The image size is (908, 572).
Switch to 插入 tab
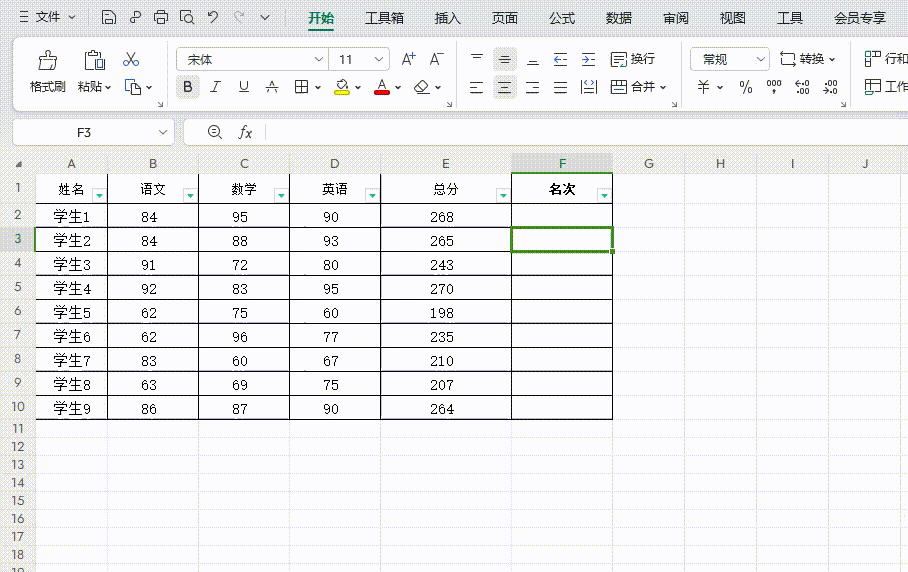click(x=448, y=18)
